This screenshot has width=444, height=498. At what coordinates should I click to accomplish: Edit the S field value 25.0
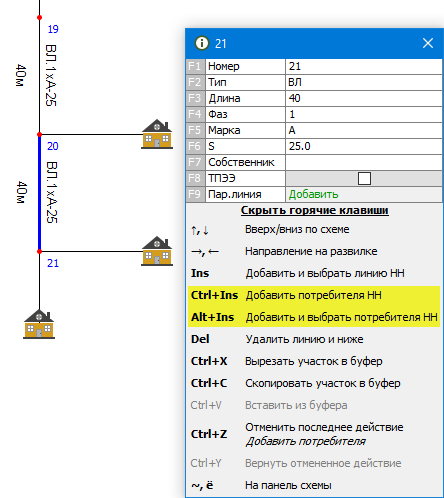pyautogui.click(x=364, y=146)
